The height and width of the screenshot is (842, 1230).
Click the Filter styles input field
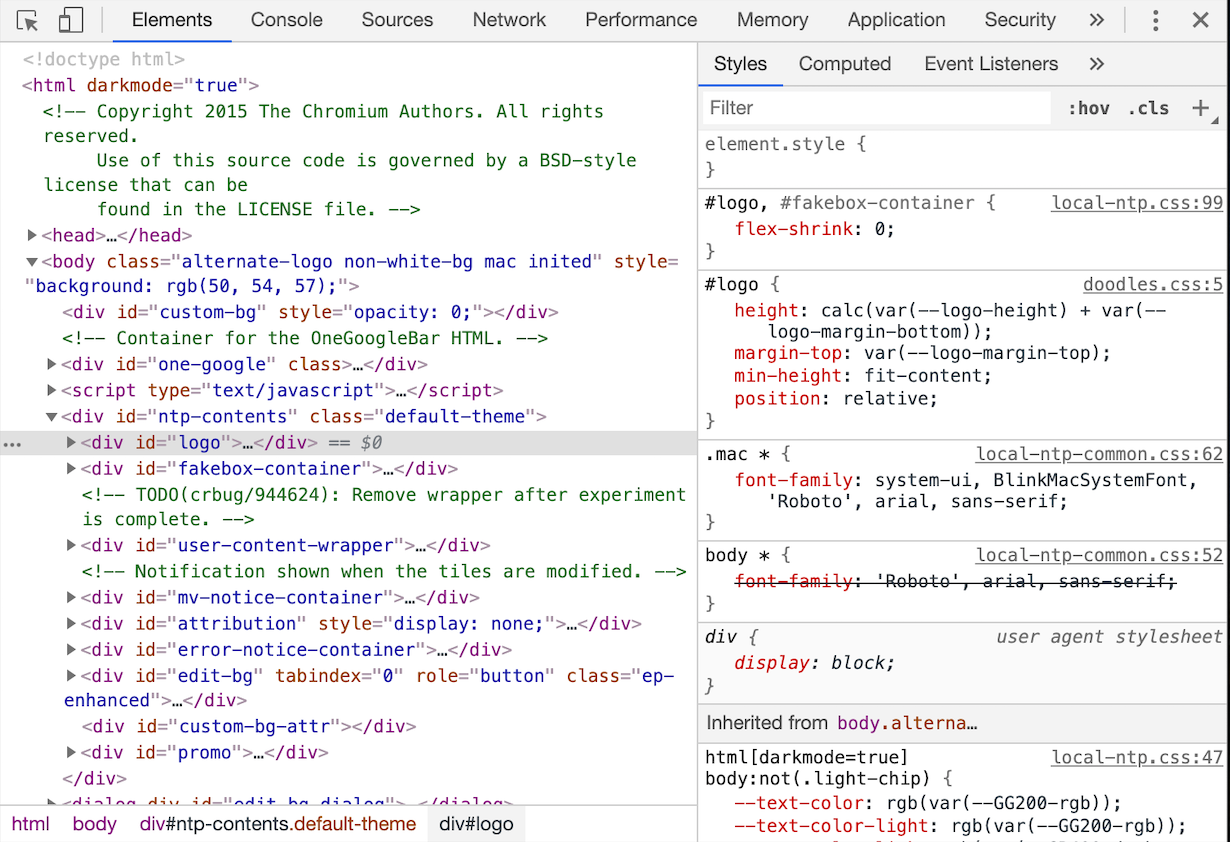[x=878, y=108]
